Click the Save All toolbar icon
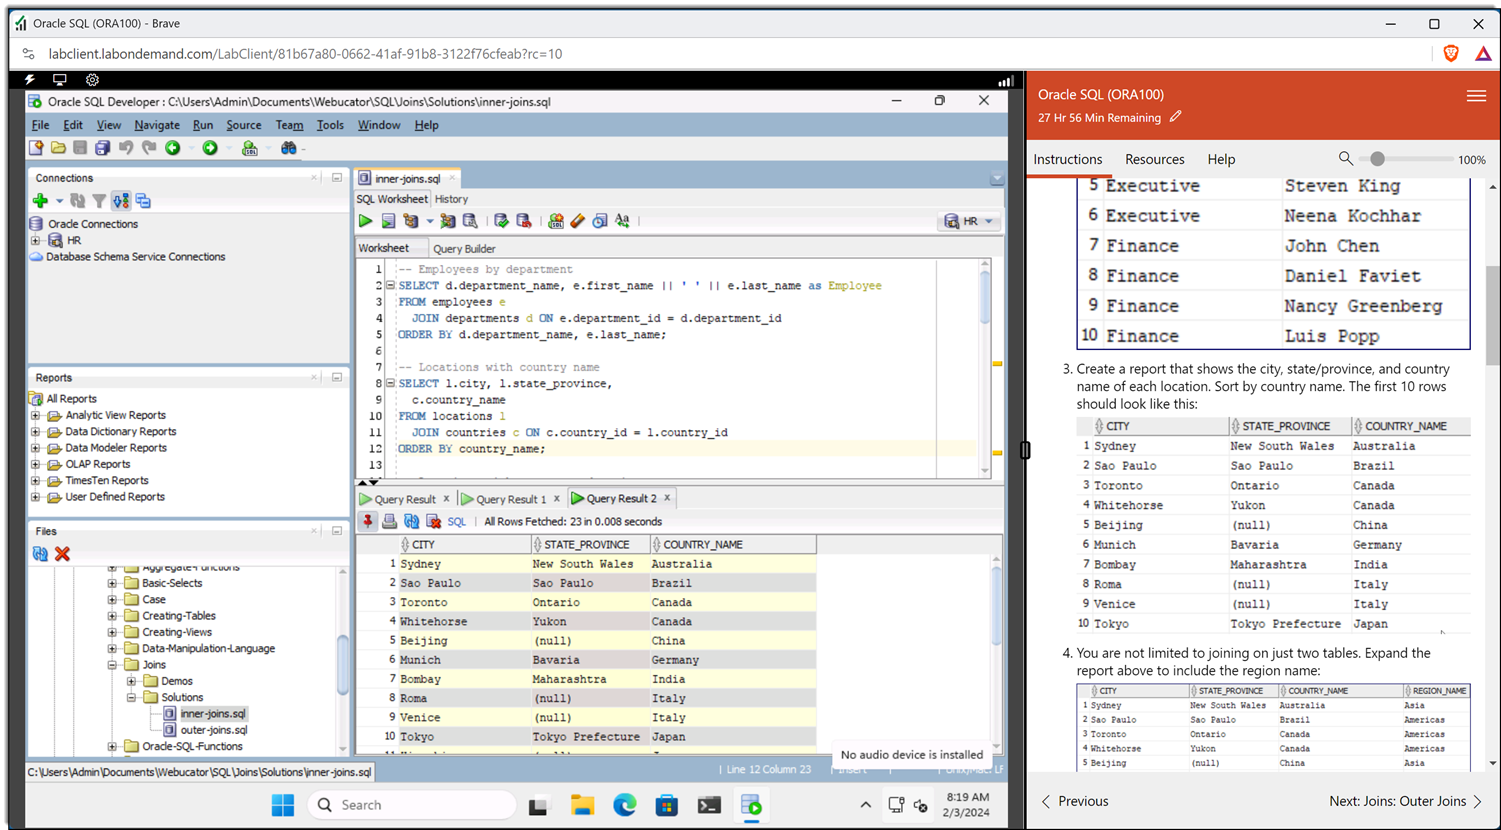 pyautogui.click(x=102, y=148)
